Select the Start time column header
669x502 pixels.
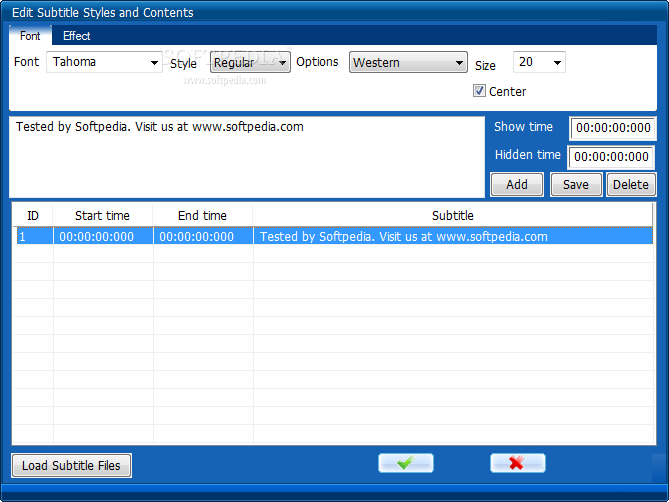coord(102,215)
